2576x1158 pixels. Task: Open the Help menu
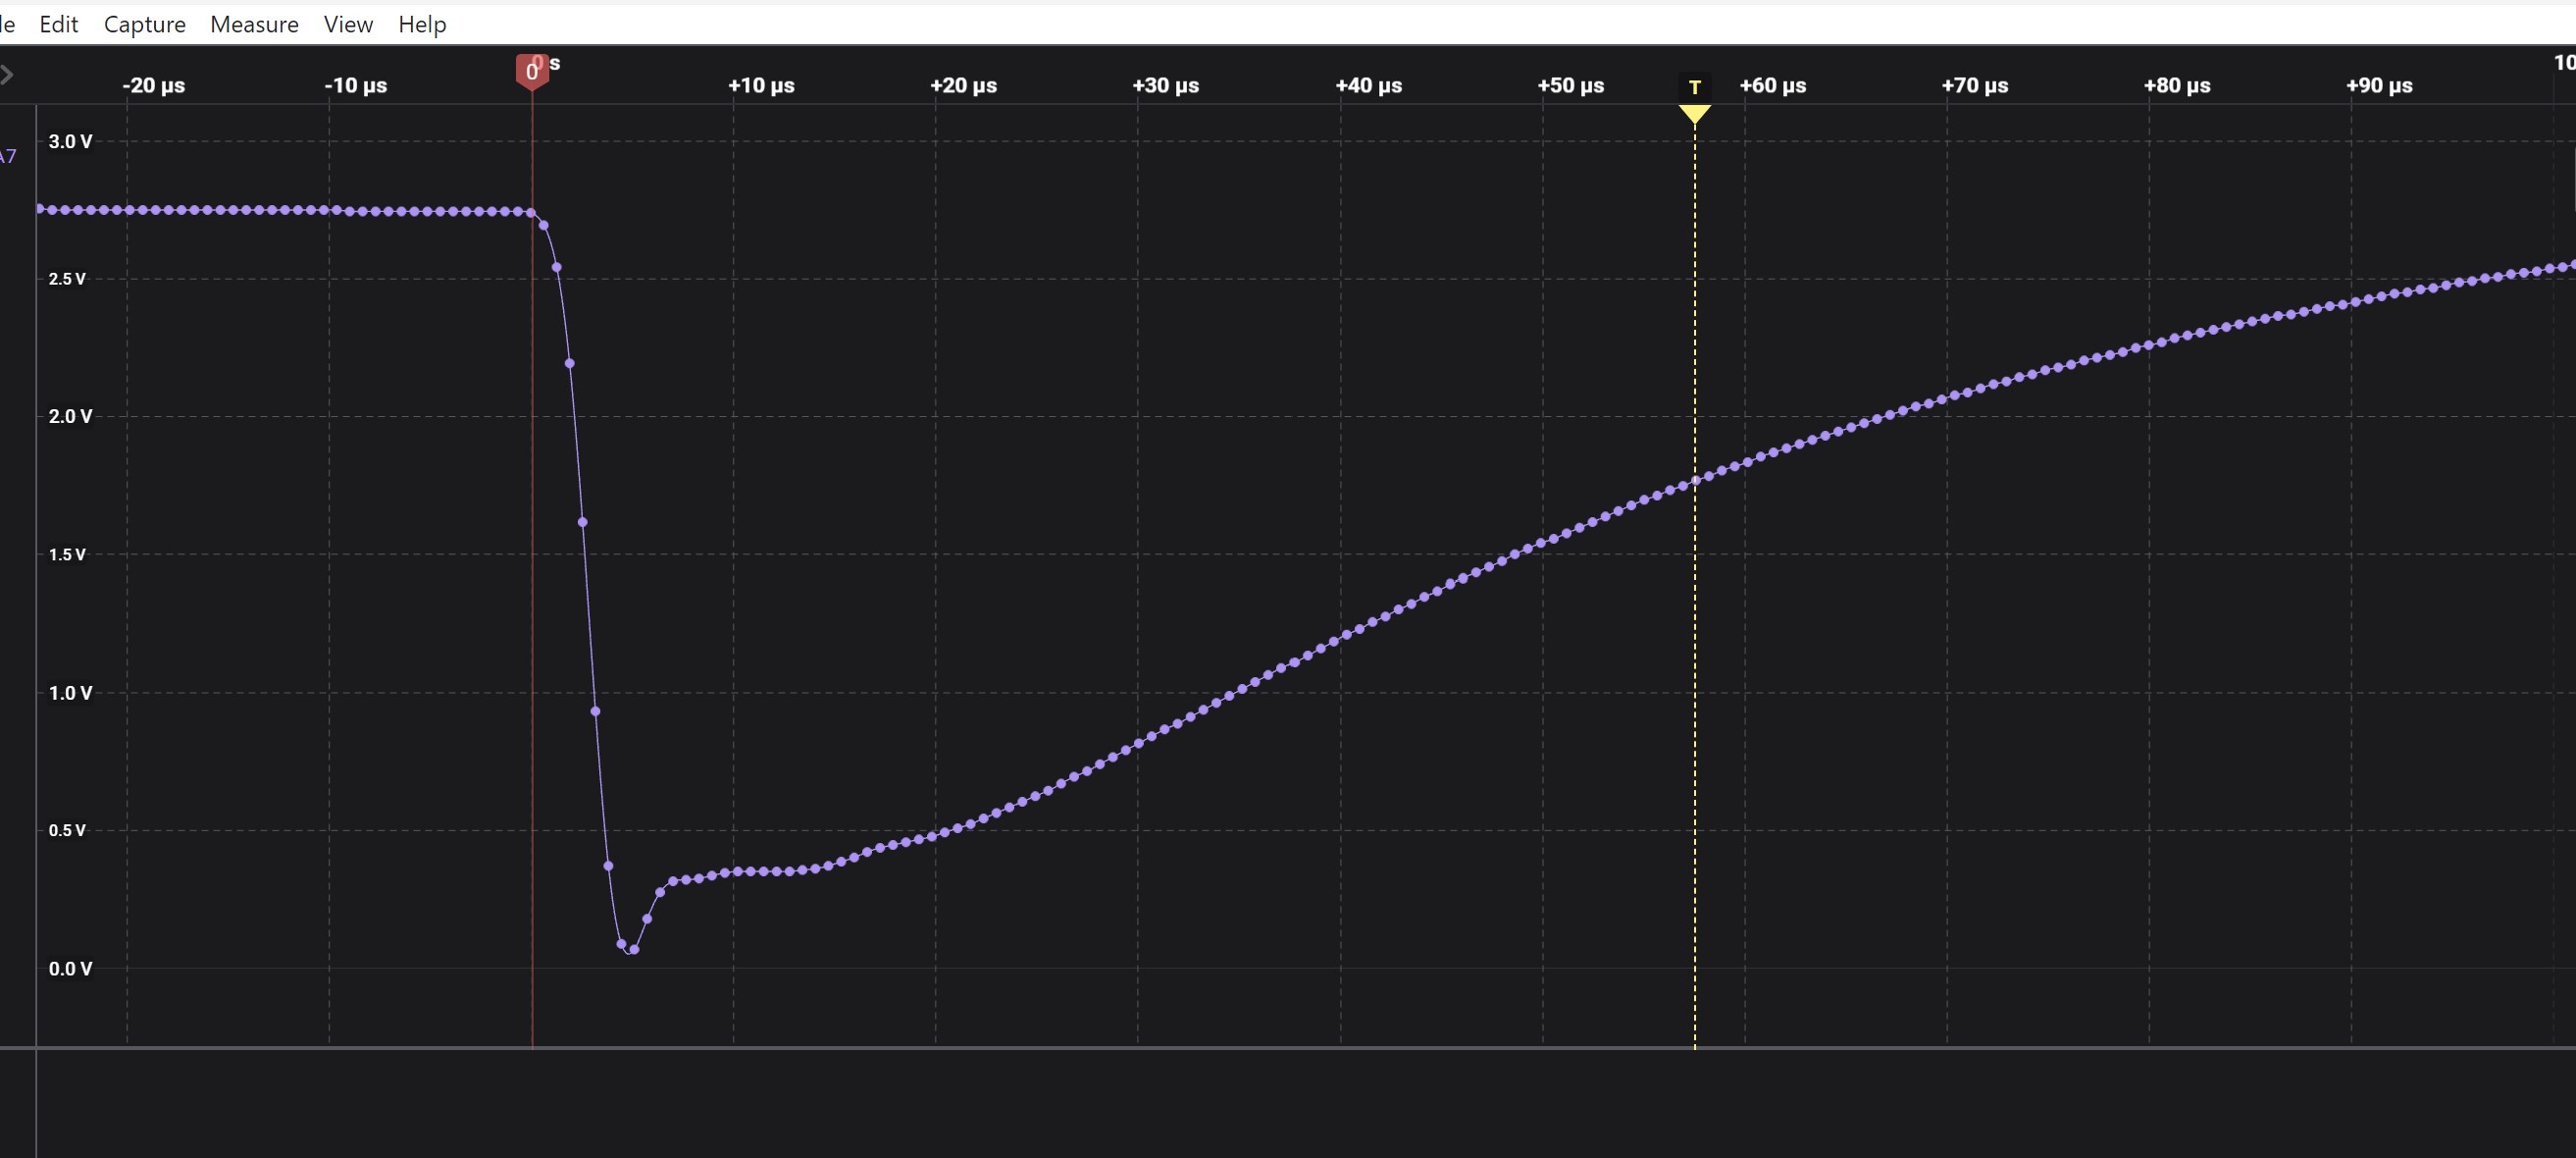[422, 24]
